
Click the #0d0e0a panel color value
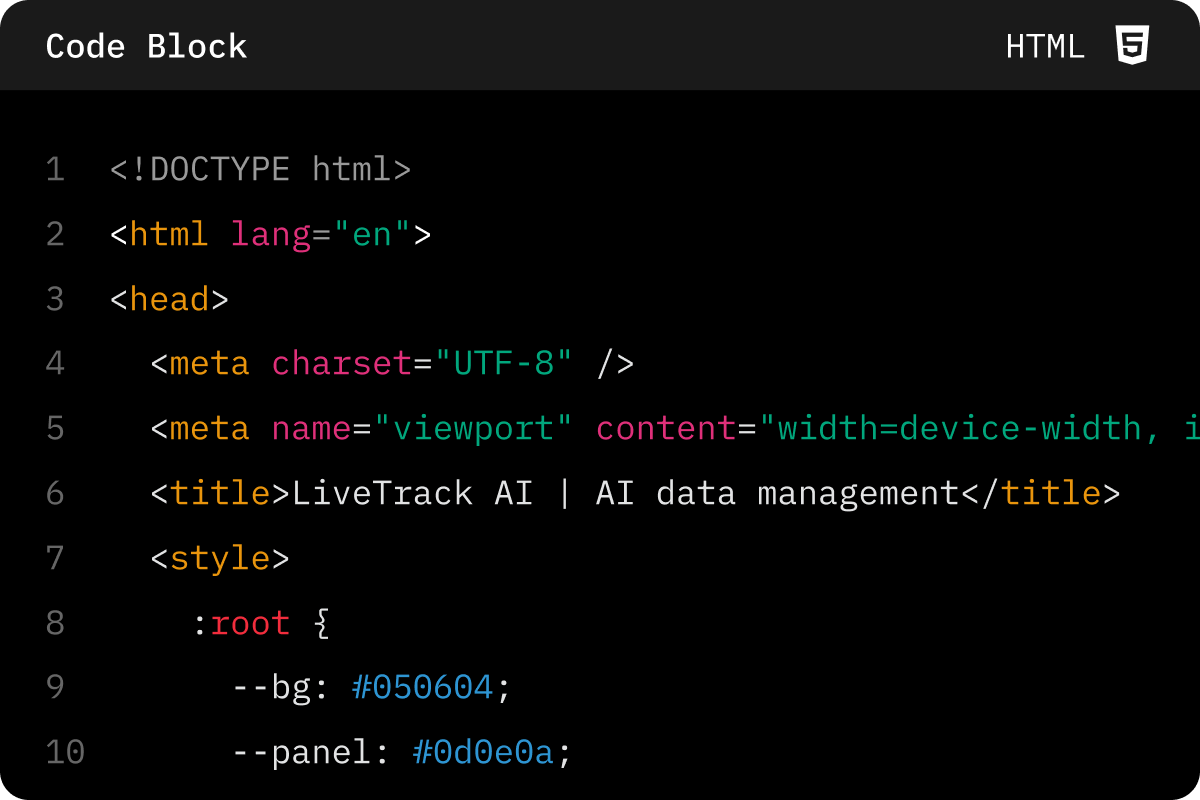tap(483, 751)
